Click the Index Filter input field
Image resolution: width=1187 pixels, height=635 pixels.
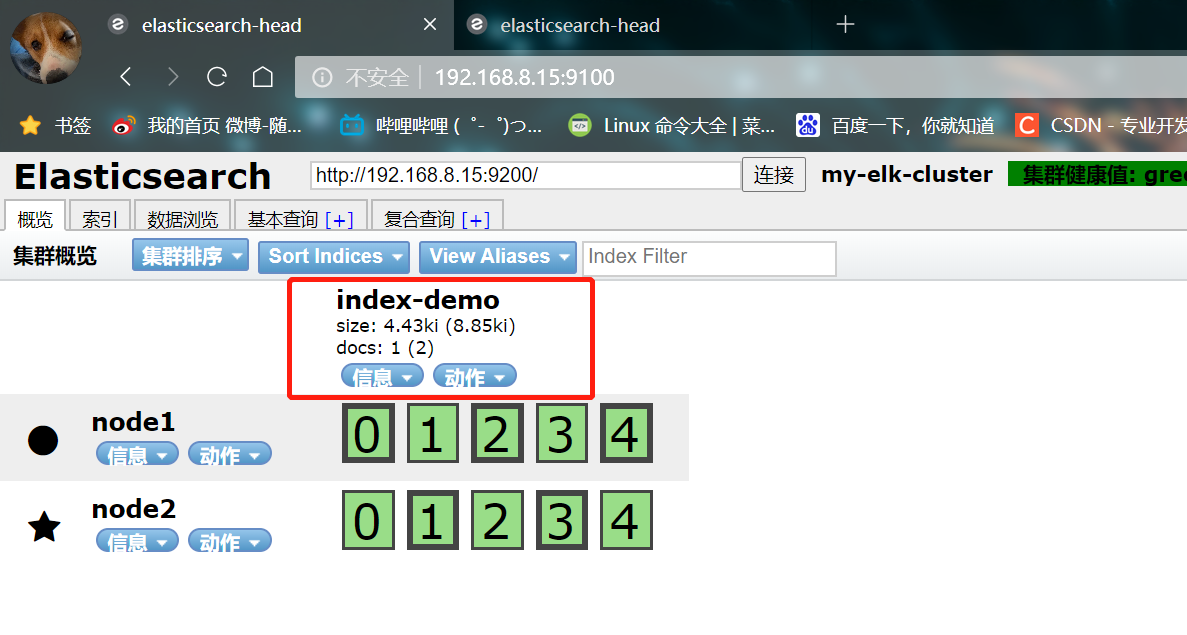pos(709,258)
